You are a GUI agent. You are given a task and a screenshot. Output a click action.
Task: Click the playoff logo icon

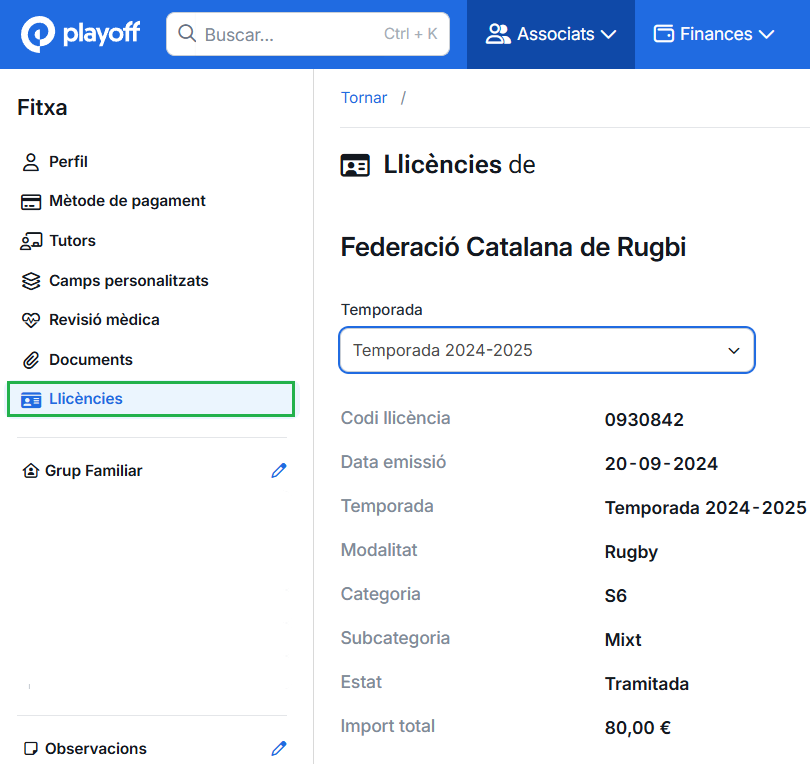click(x=38, y=34)
